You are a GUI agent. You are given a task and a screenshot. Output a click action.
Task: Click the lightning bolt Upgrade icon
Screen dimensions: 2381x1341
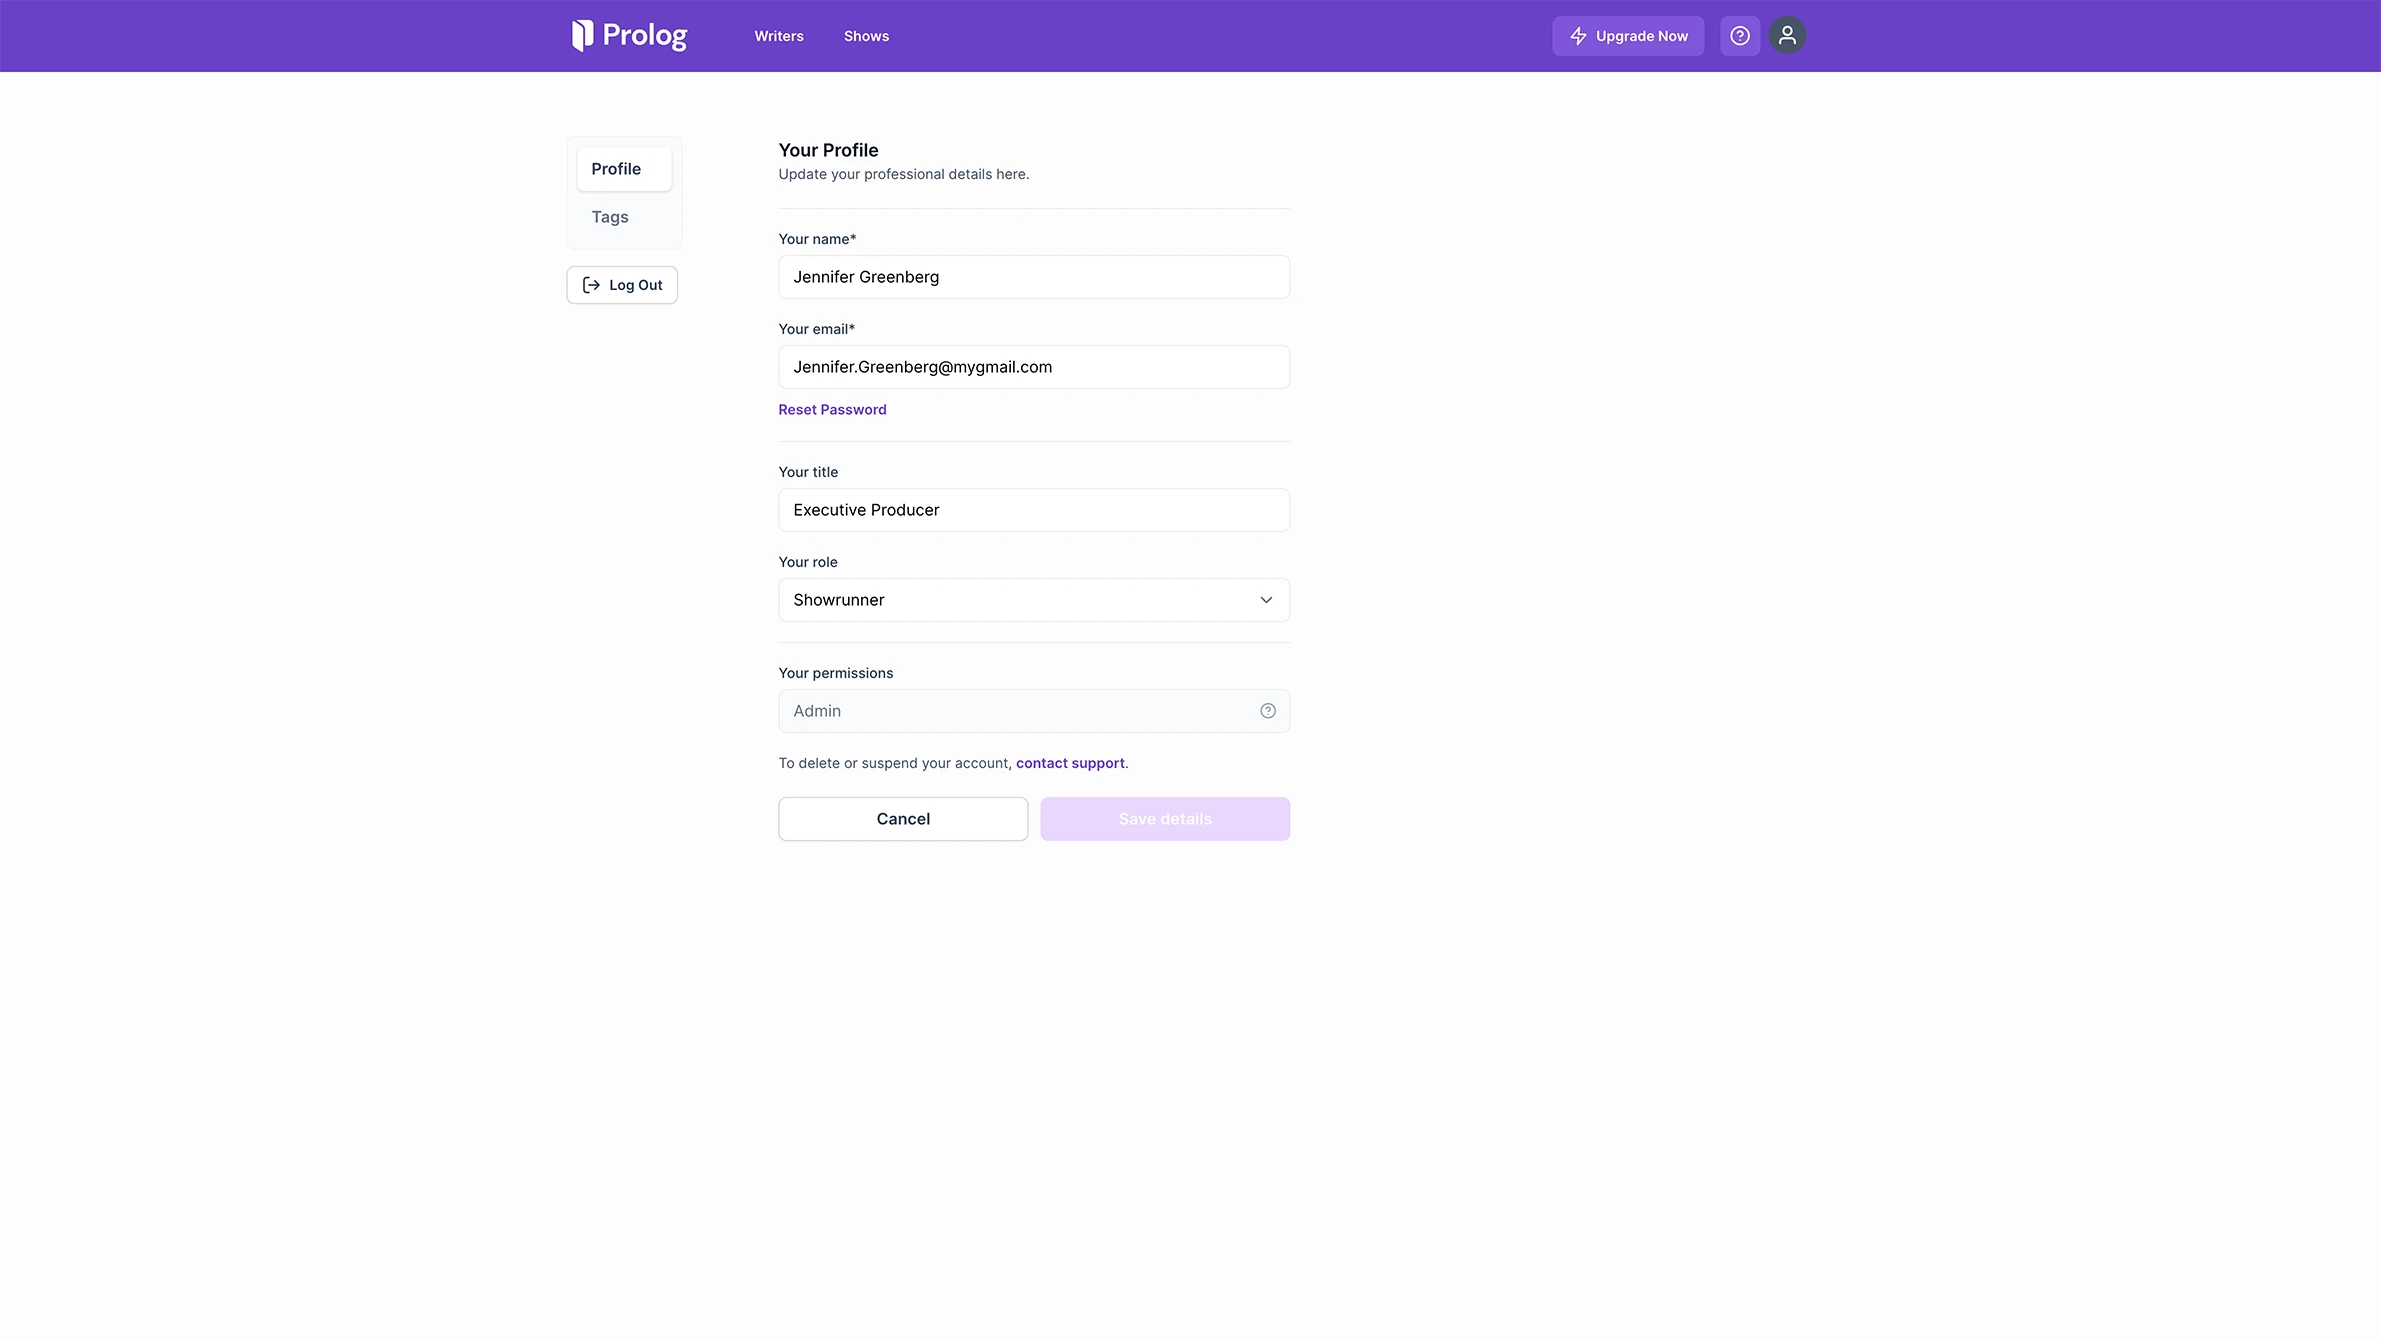[1578, 36]
